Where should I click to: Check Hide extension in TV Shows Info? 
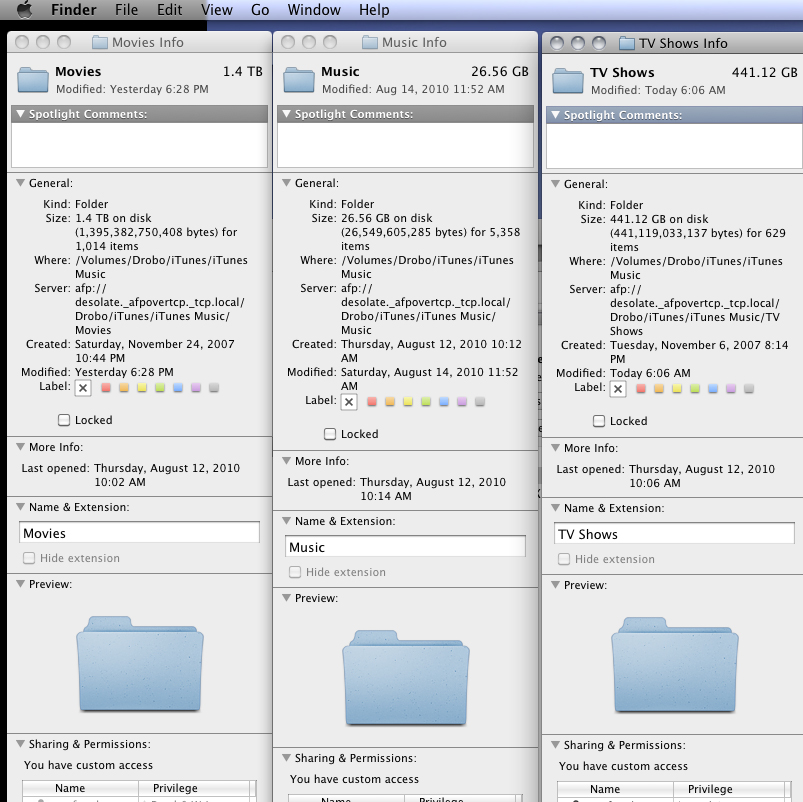tap(564, 559)
